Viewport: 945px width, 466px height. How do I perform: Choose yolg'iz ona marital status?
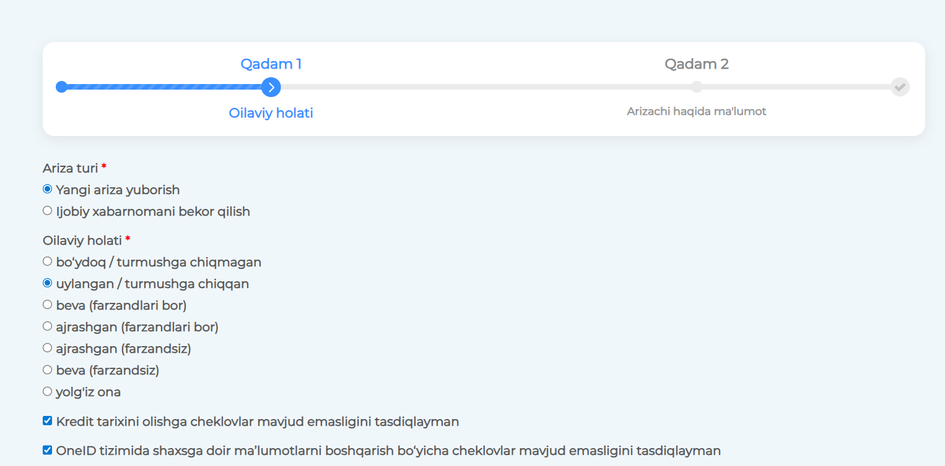[47, 391]
